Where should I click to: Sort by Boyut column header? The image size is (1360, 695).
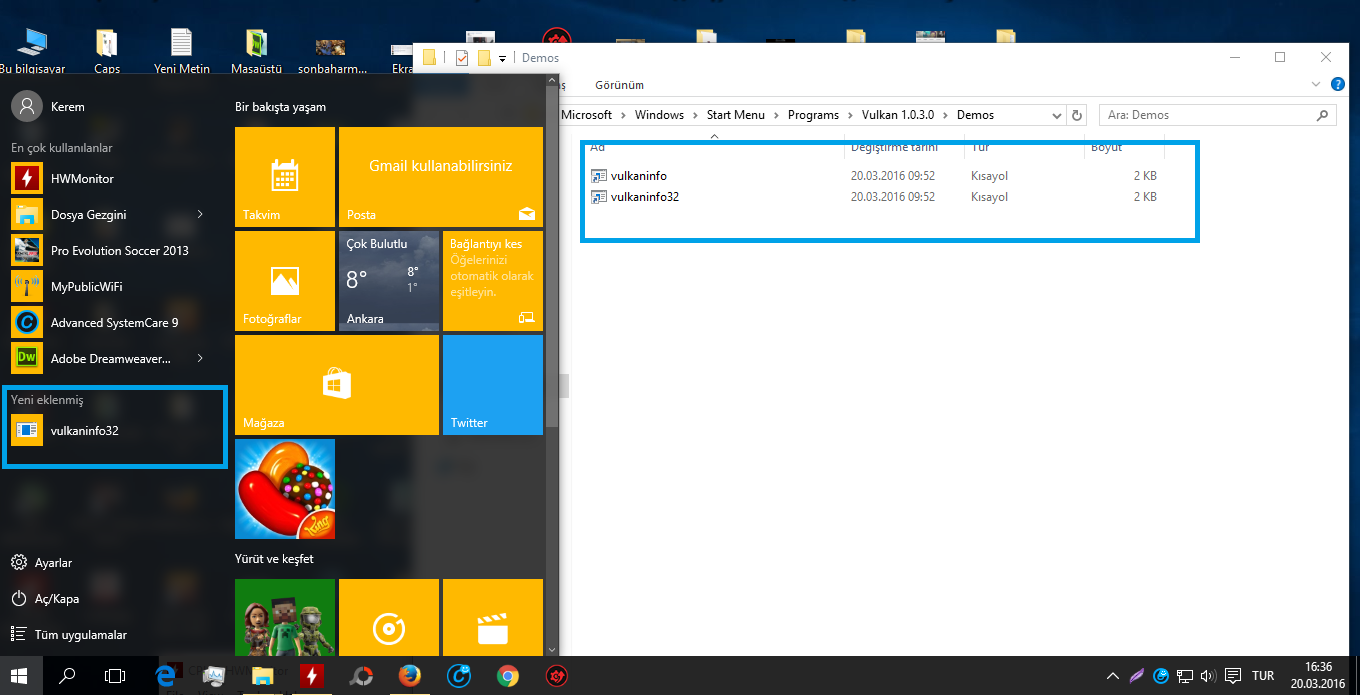(x=1107, y=147)
